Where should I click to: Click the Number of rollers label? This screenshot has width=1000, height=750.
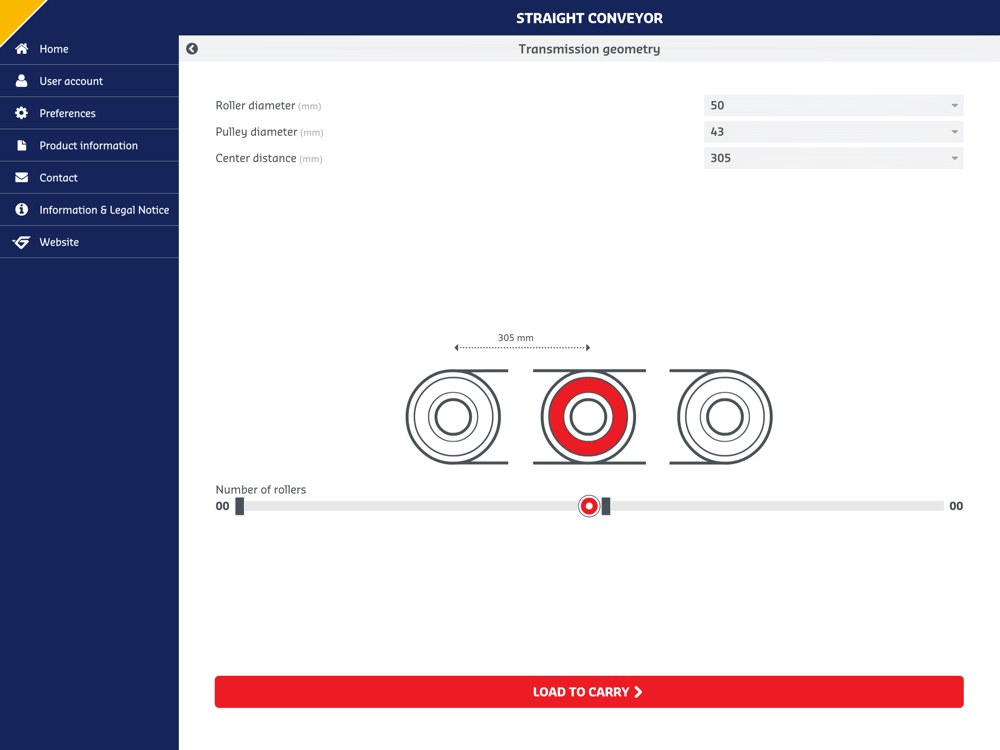(x=261, y=489)
